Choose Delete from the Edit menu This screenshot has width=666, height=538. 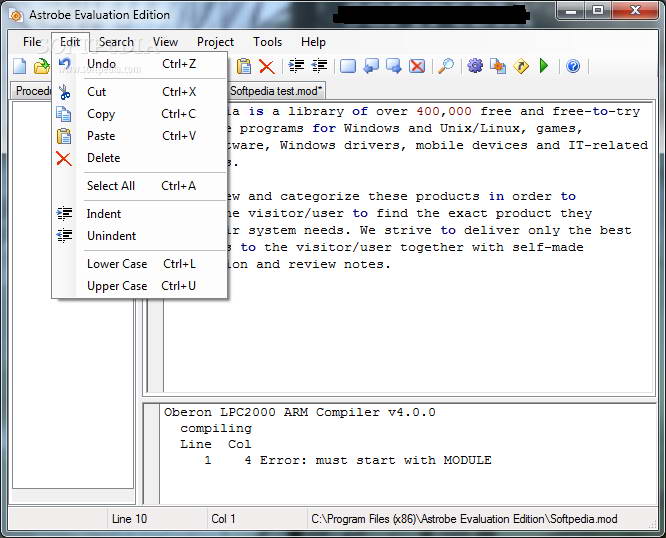tap(140, 158)
